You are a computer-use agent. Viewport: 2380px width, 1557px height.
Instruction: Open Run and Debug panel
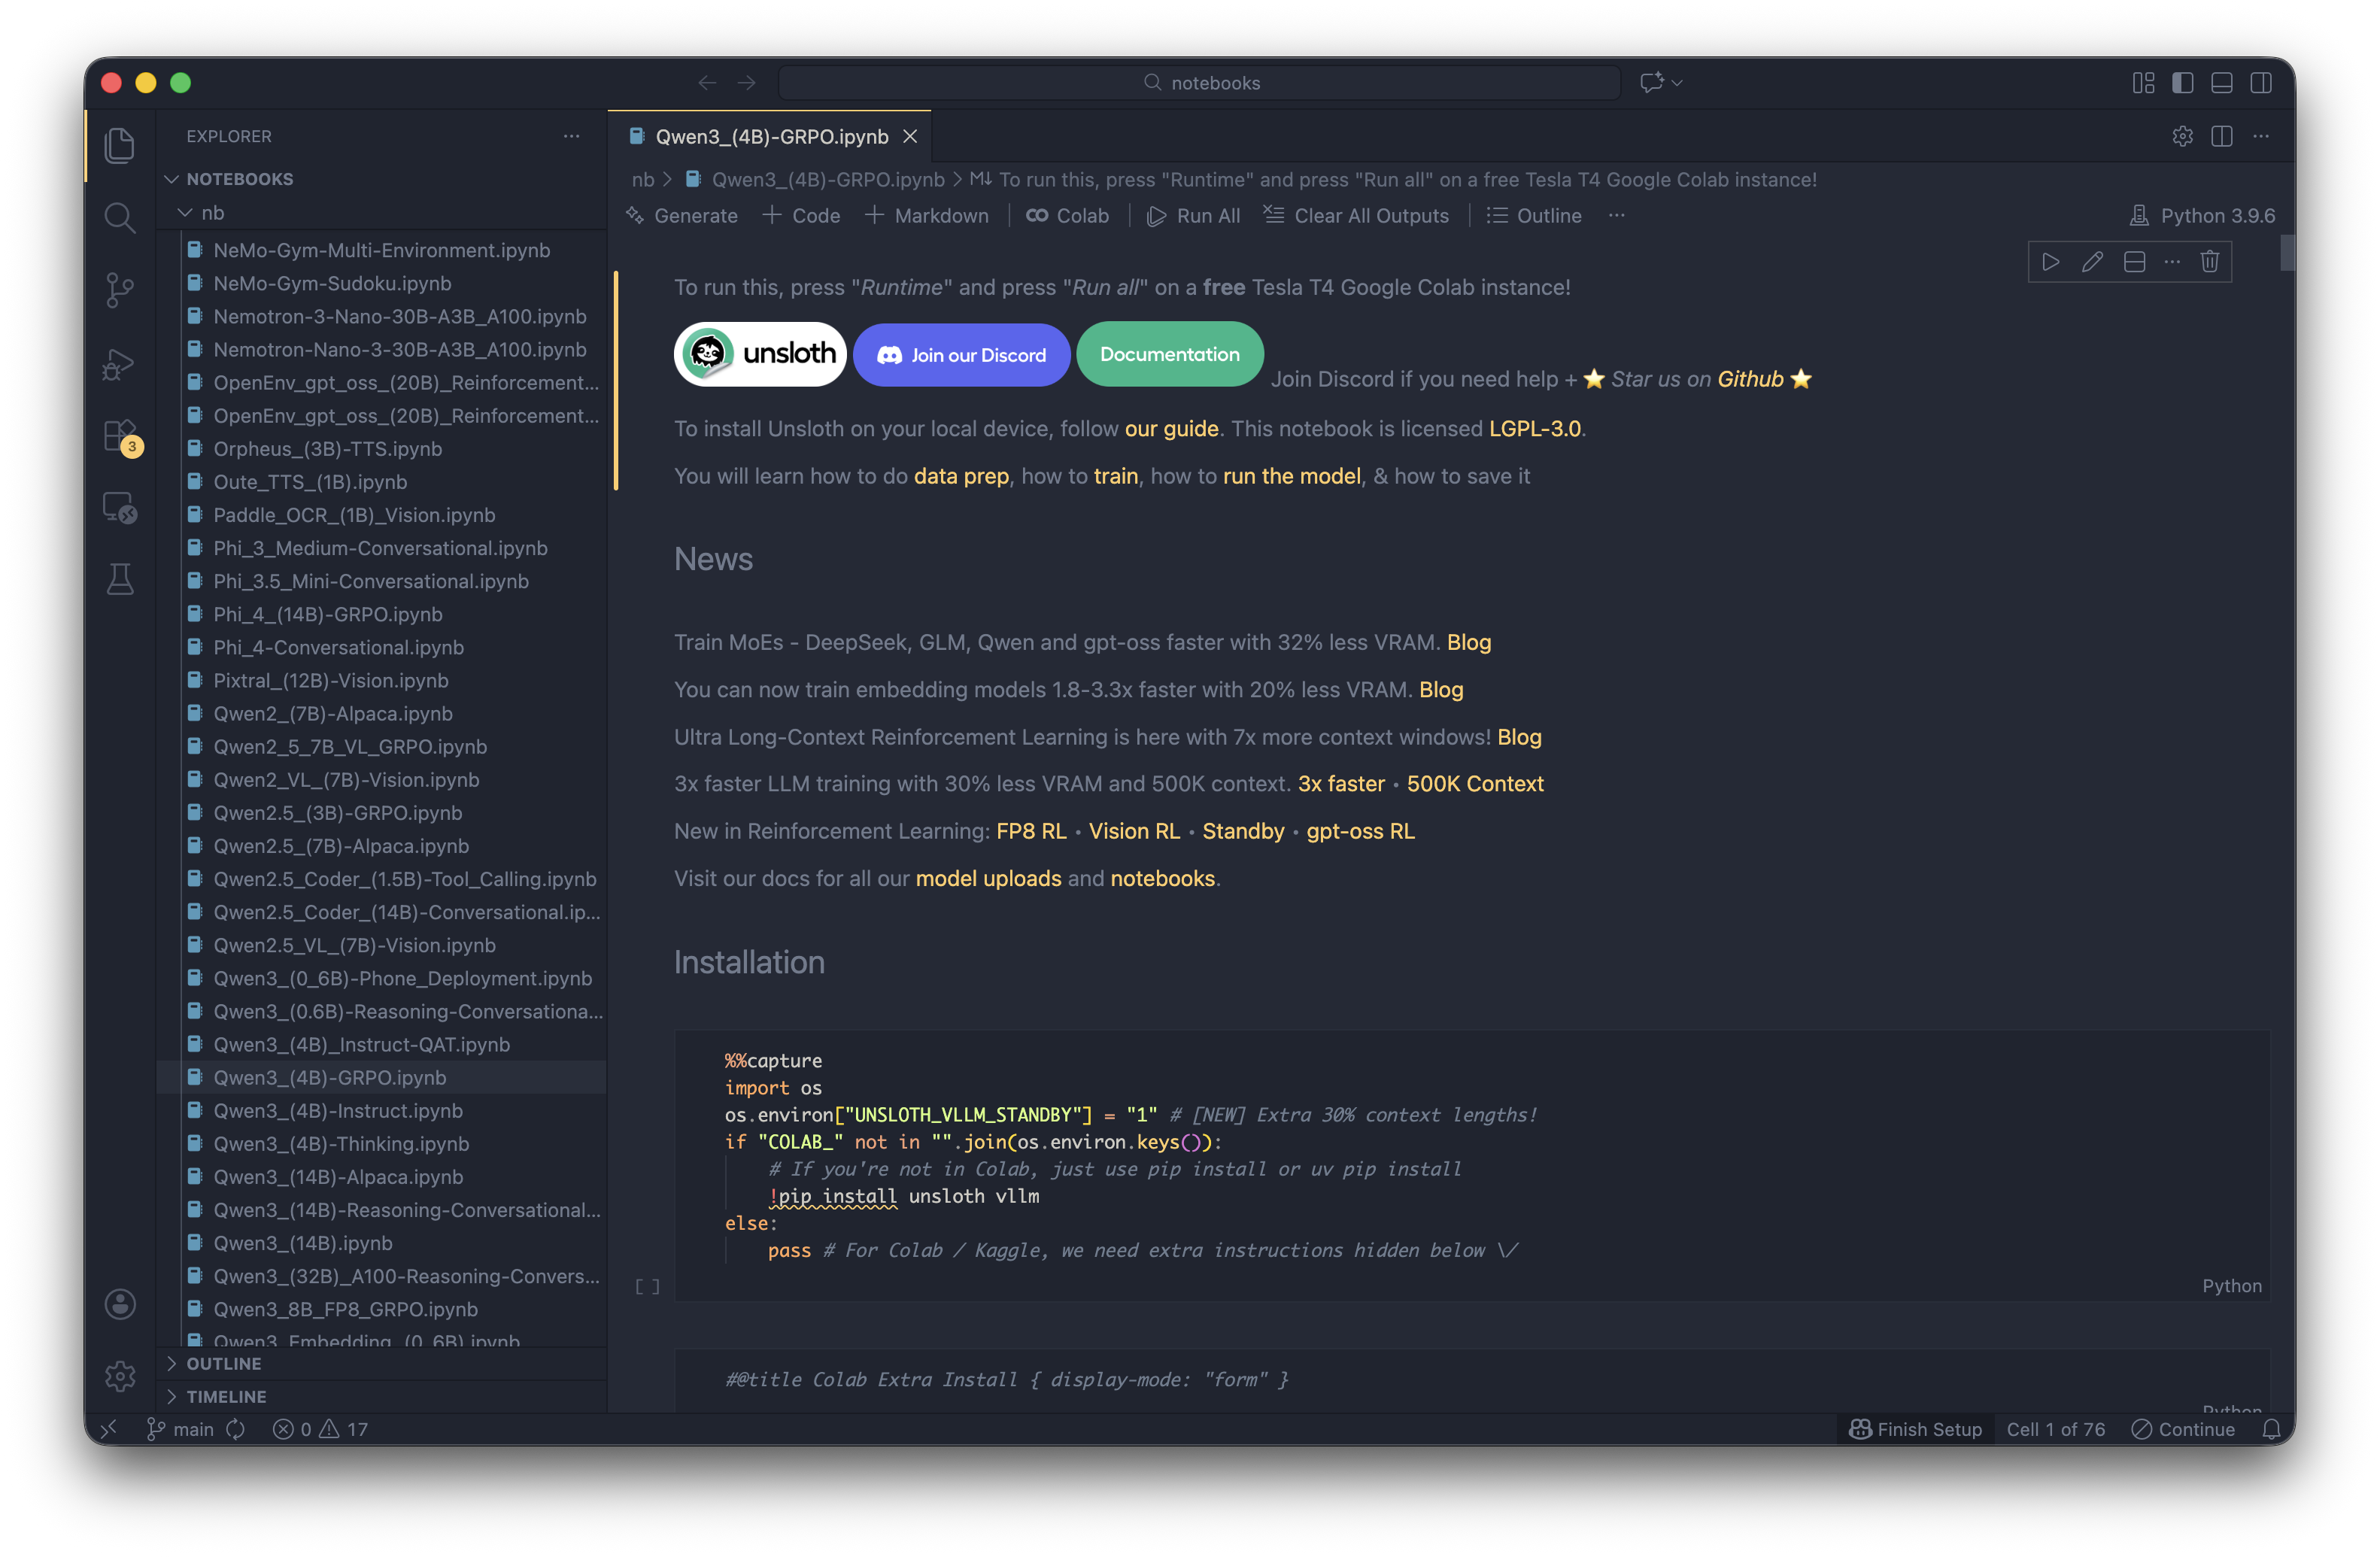120,364
